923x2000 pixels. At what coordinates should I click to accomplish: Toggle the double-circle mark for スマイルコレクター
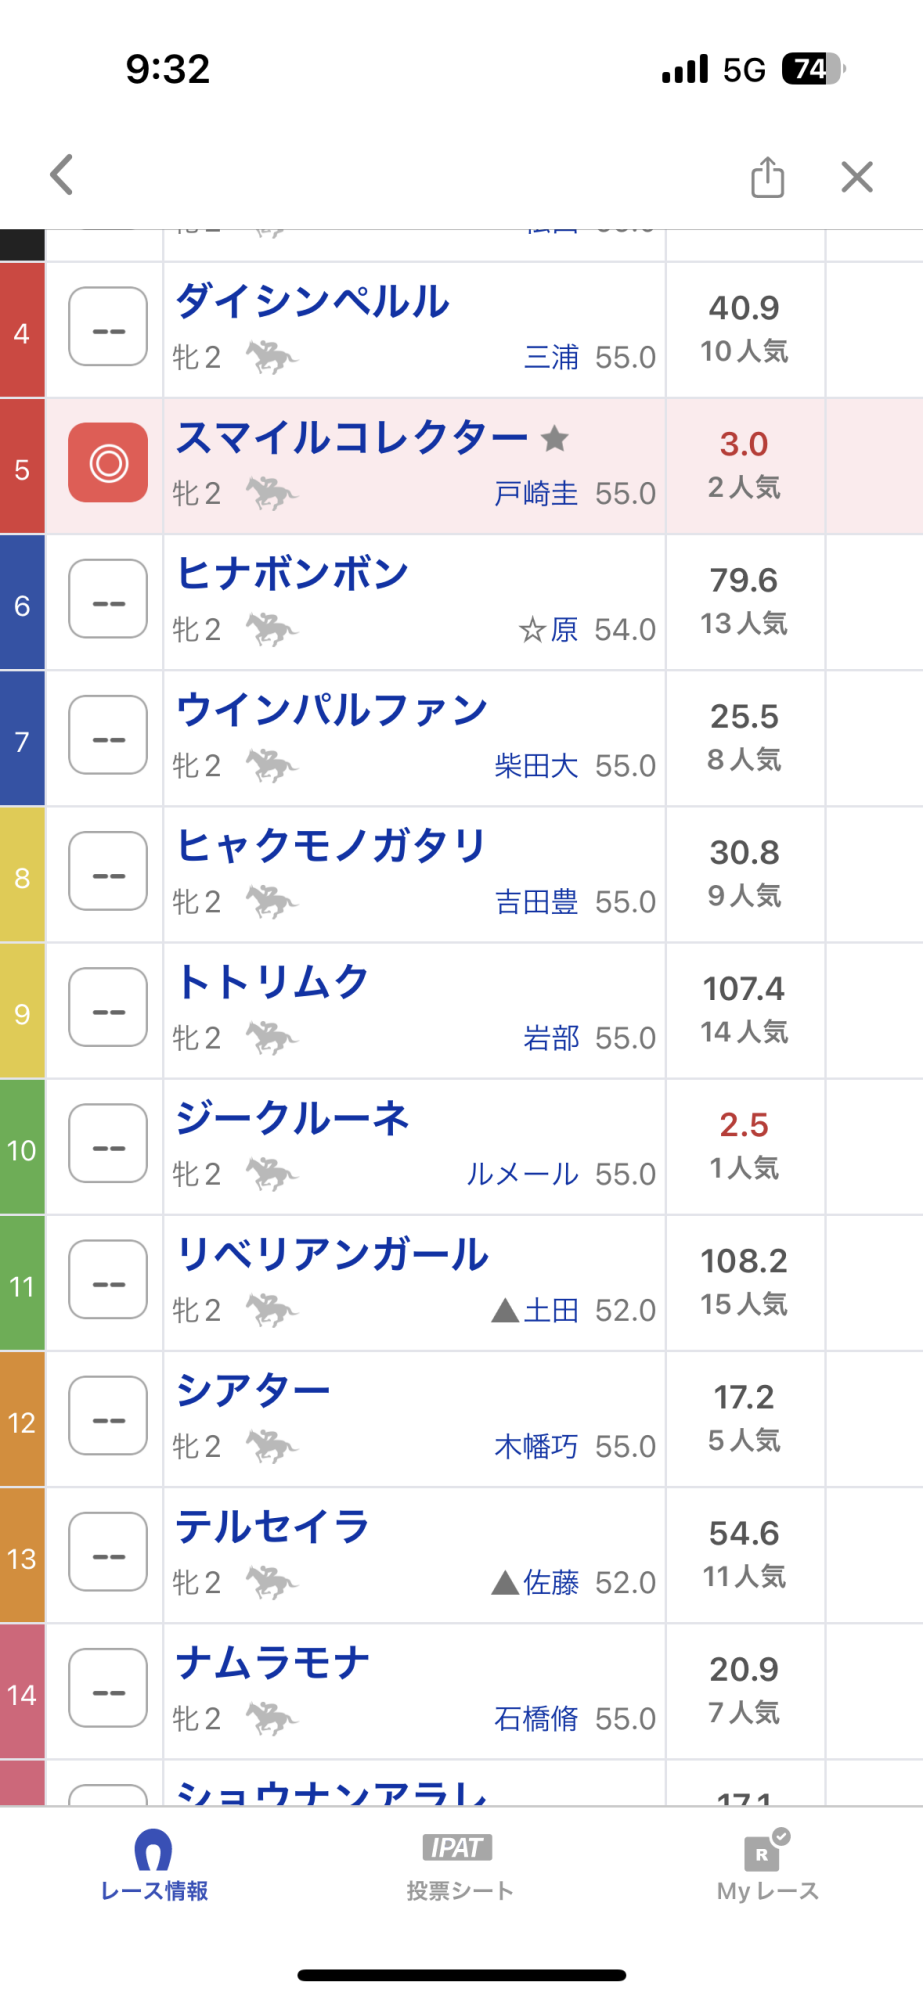pos(108,463)
